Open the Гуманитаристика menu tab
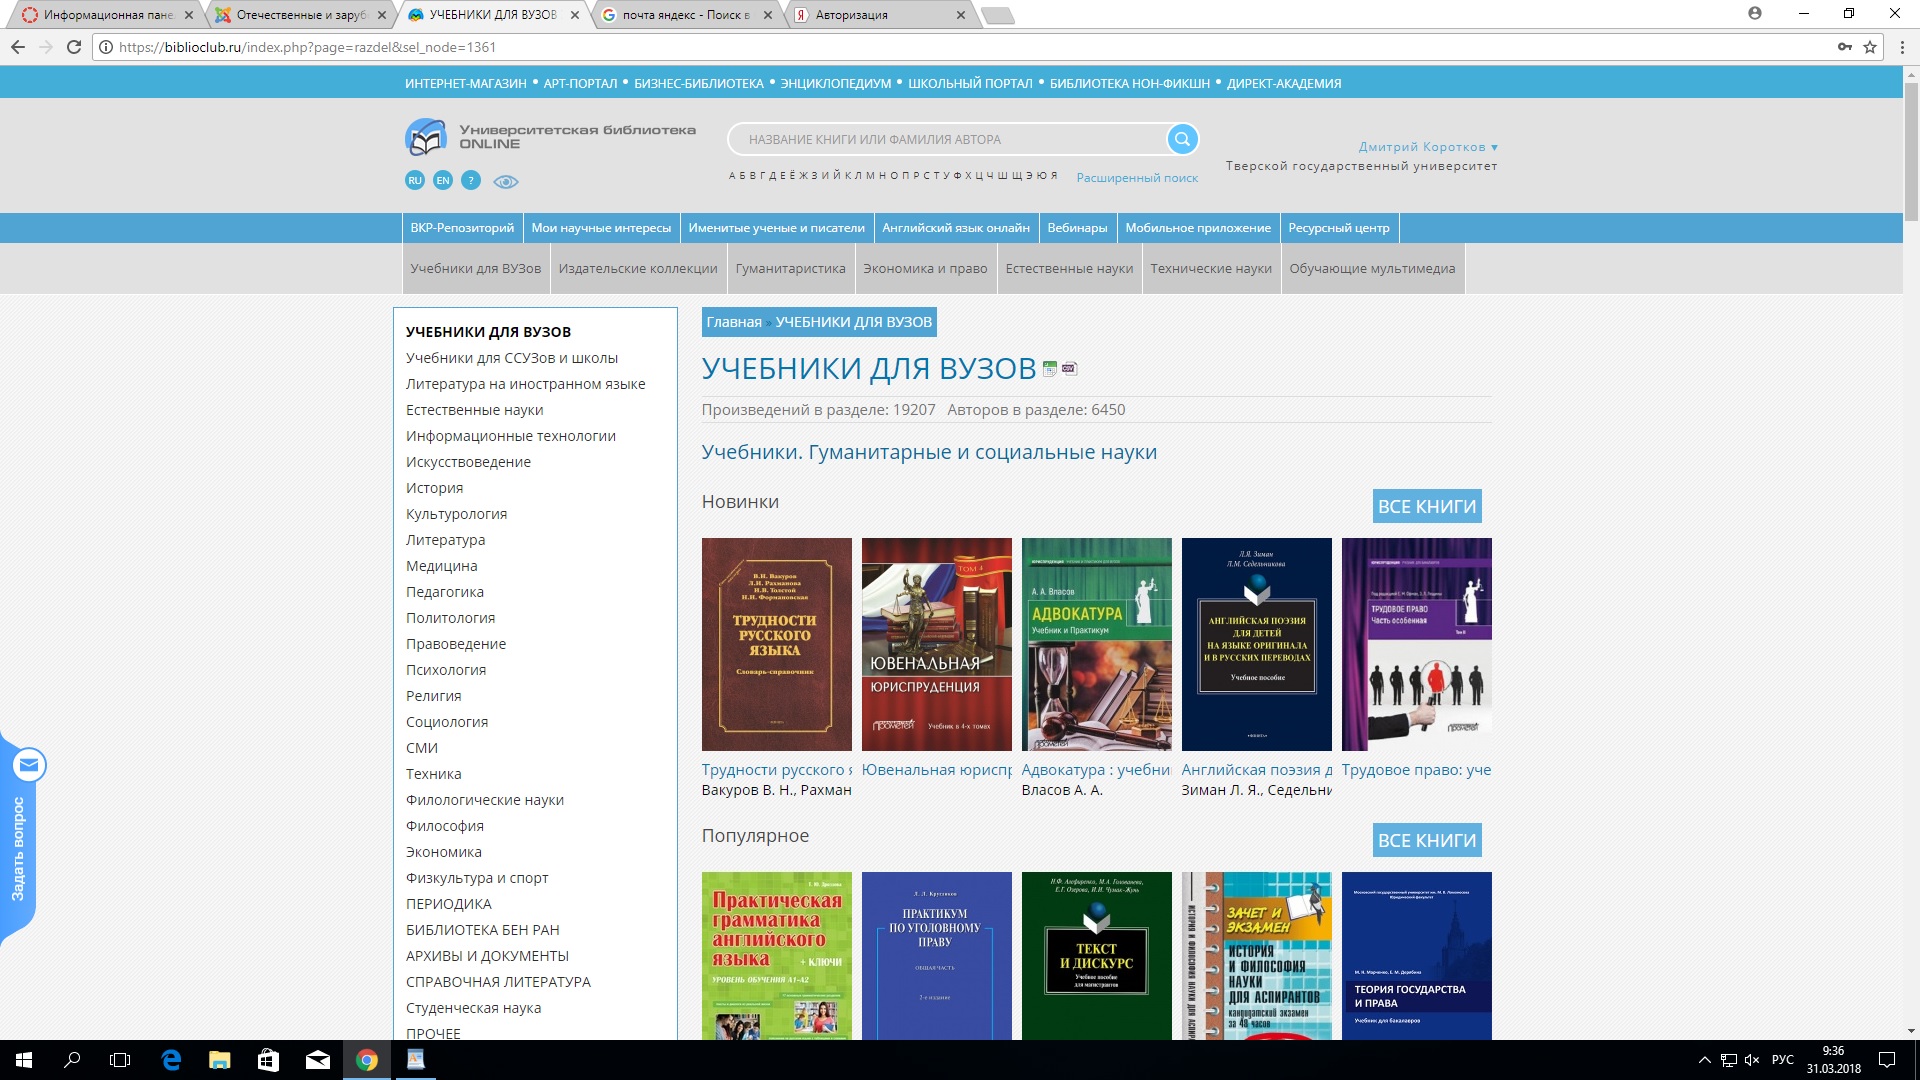The width and height of the screenshot is (1920, 1080). (x=790, y=269)
